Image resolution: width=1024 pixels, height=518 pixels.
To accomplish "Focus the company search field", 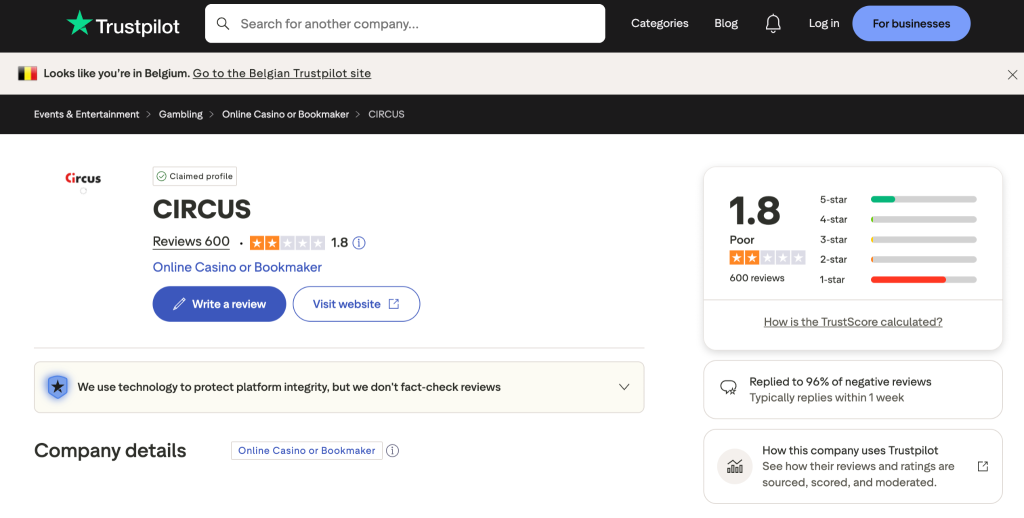I will [x=405, y=24].
